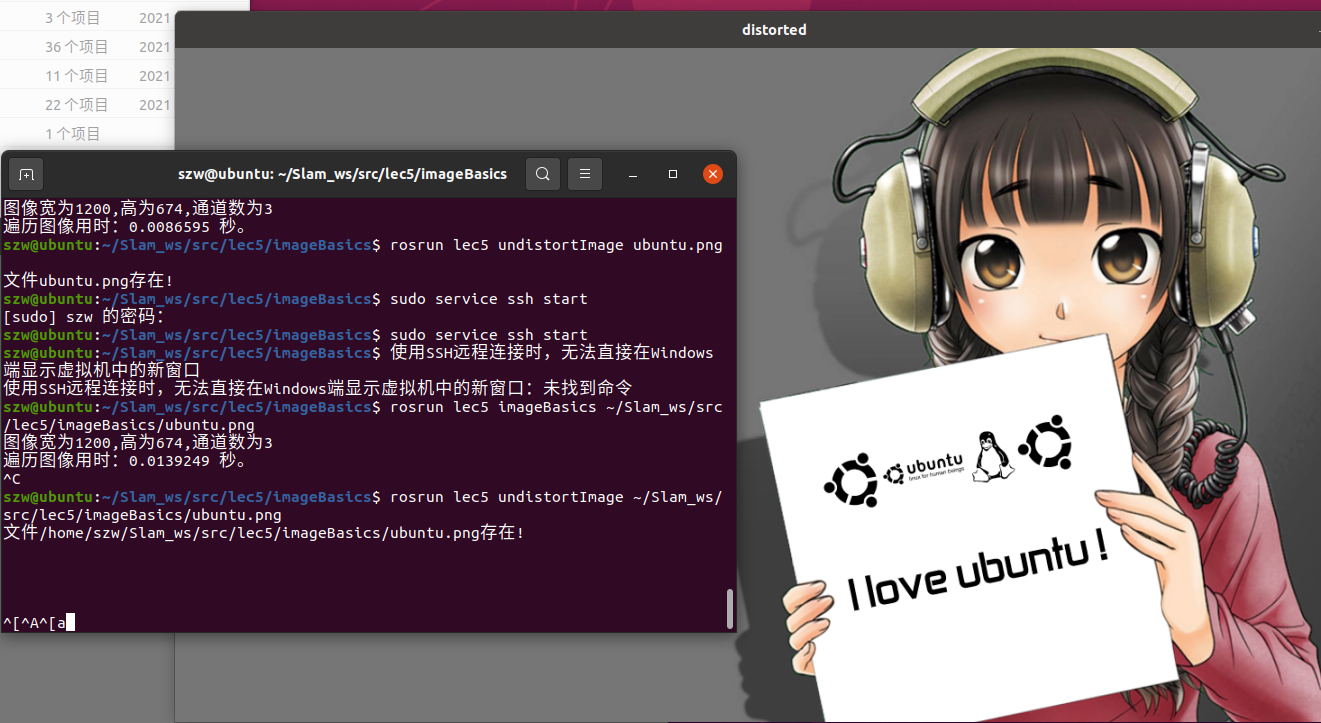Click the '^C' interrupt line in terminal
Viewport: 1321px width, 723px height.
coord(12,479)
